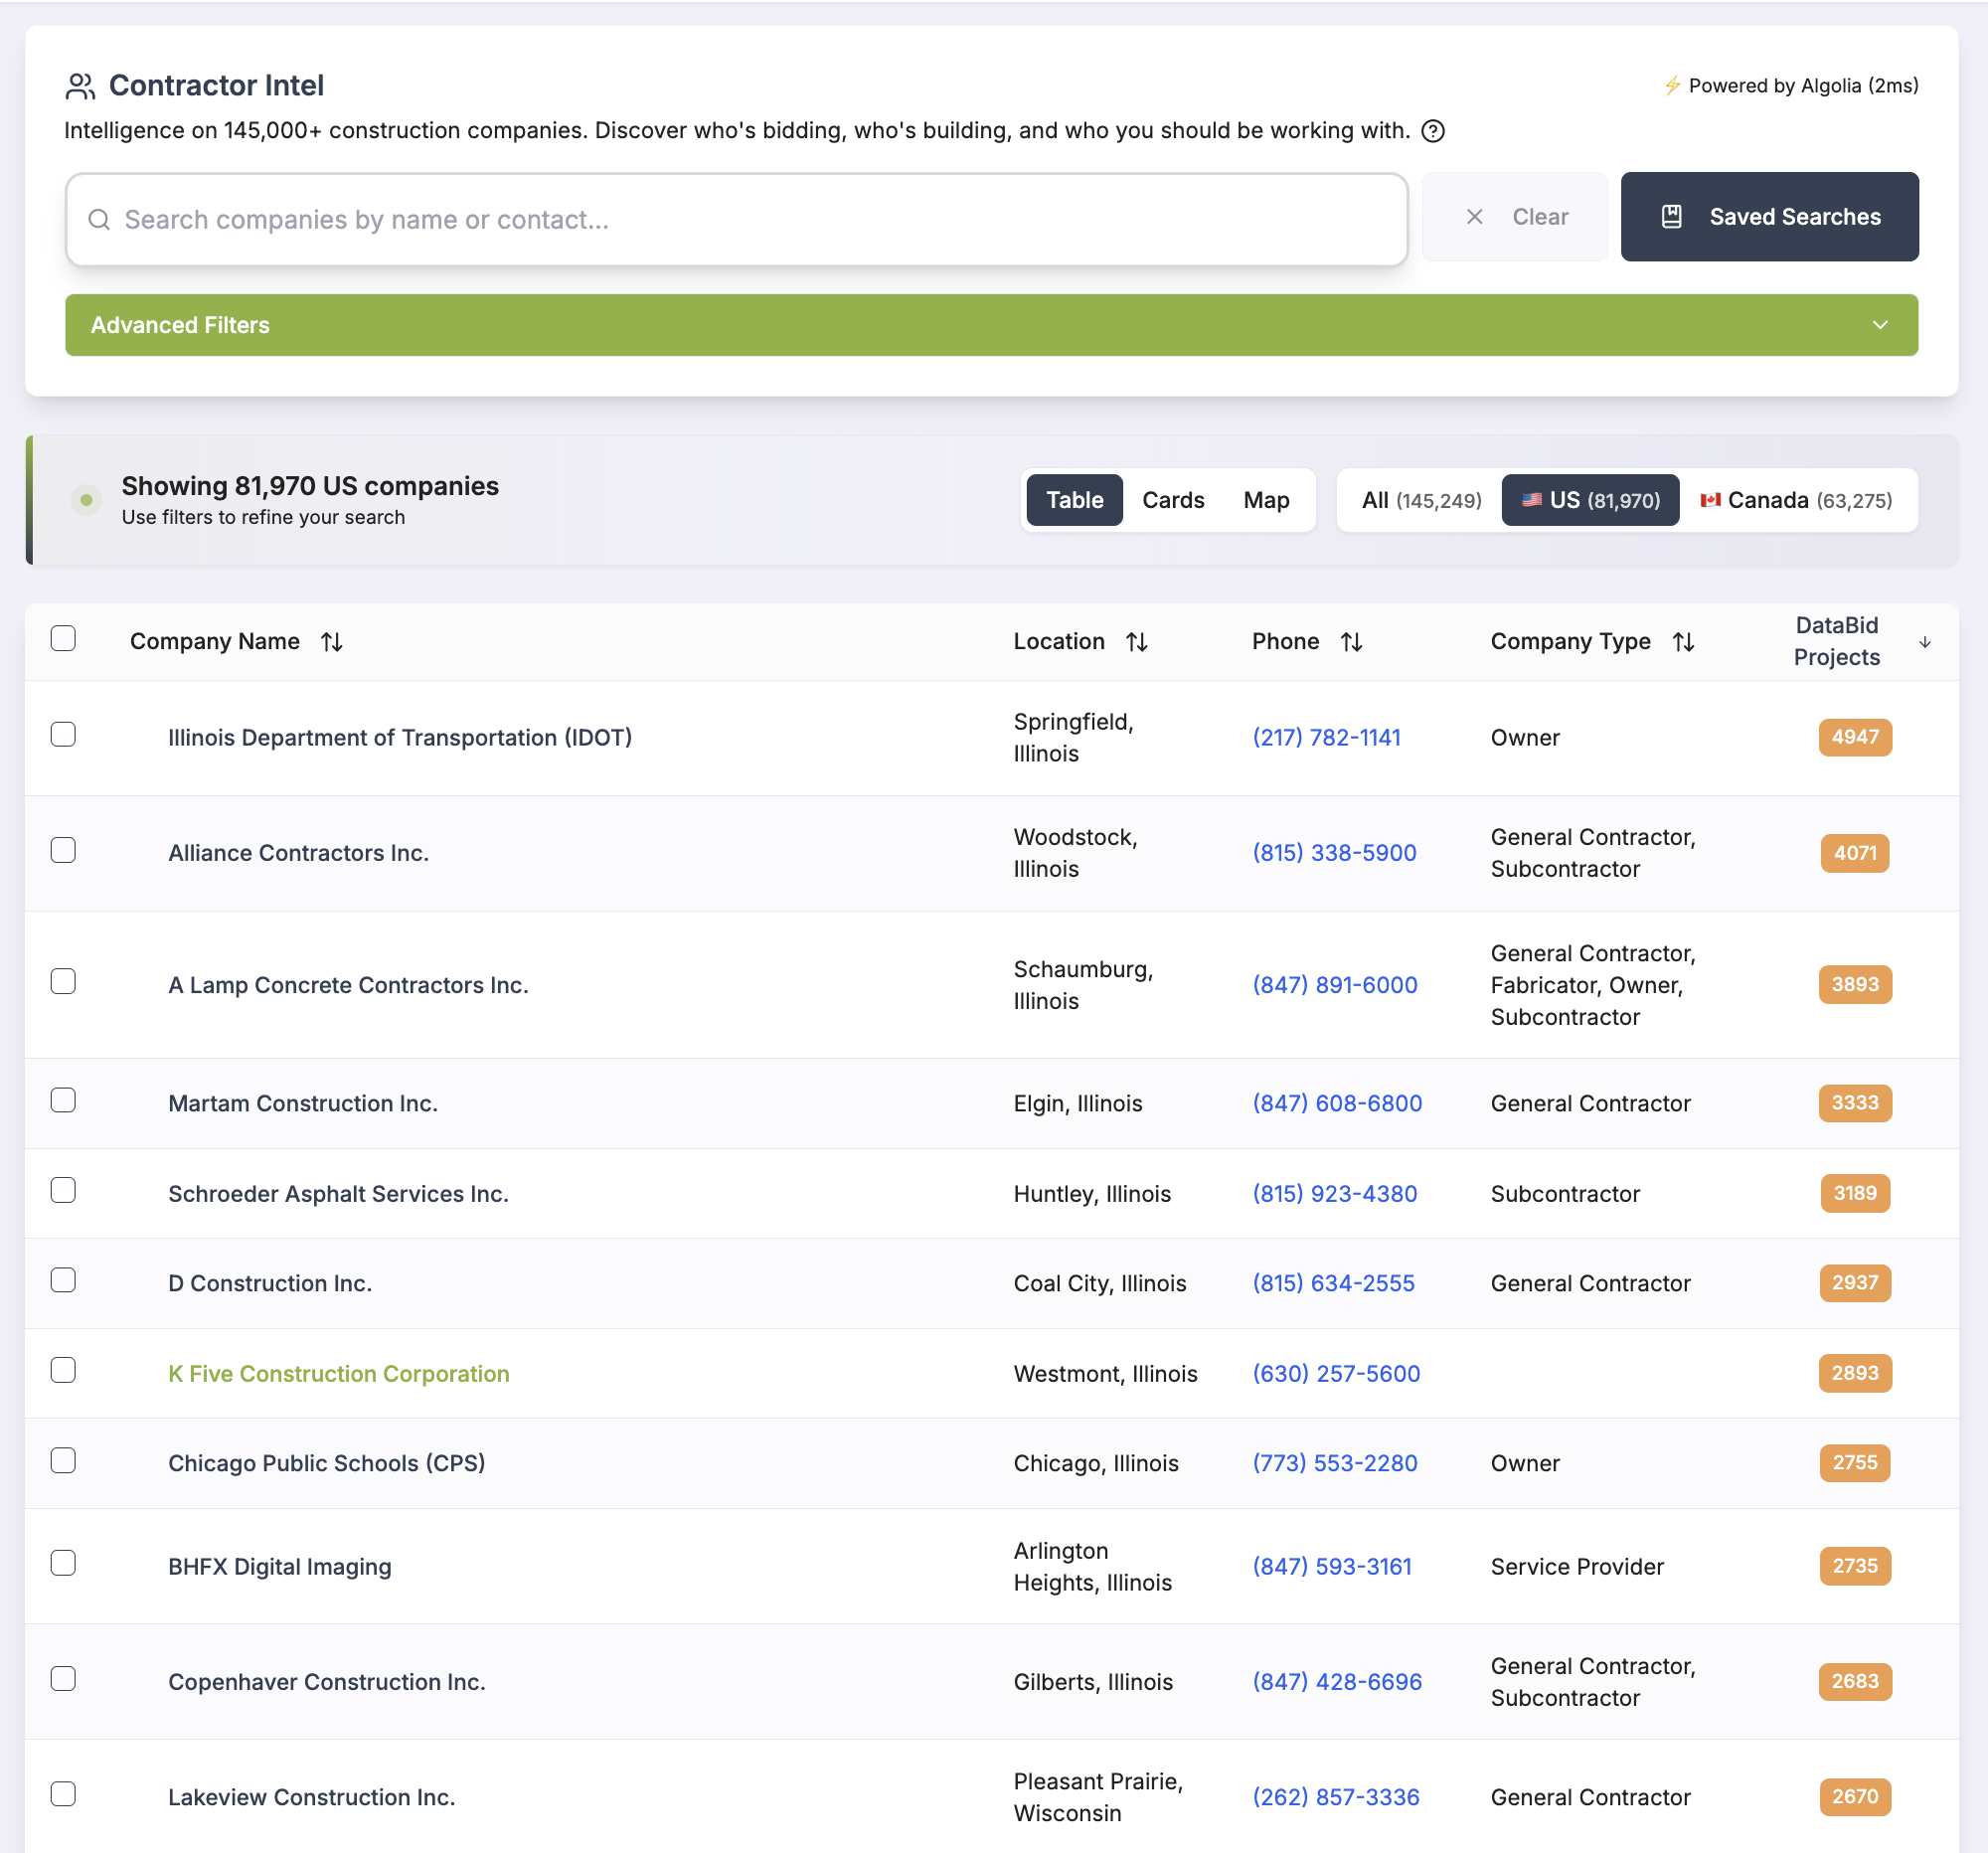Call (847) 428-6696 phone link
The width and height of the screenshot is (1988, 1853).
coord(1338,1682)
